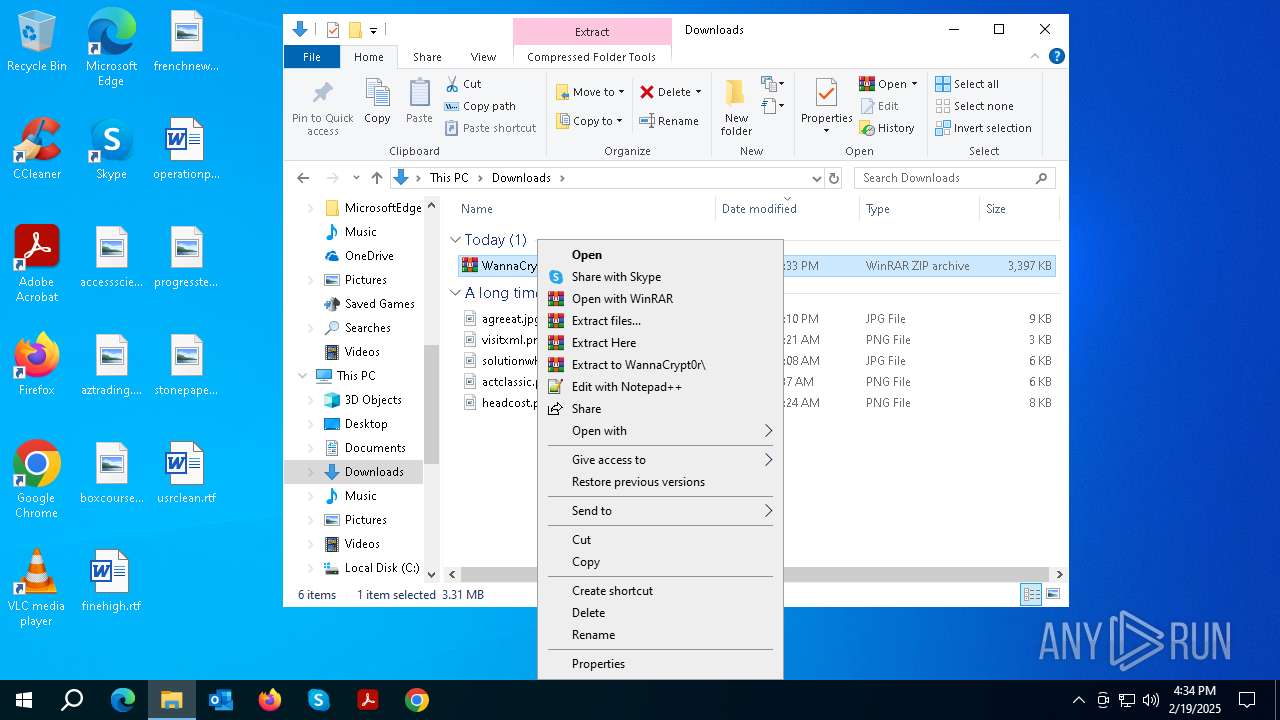Select the Recycle Bin desktop icon

point(37,41)
